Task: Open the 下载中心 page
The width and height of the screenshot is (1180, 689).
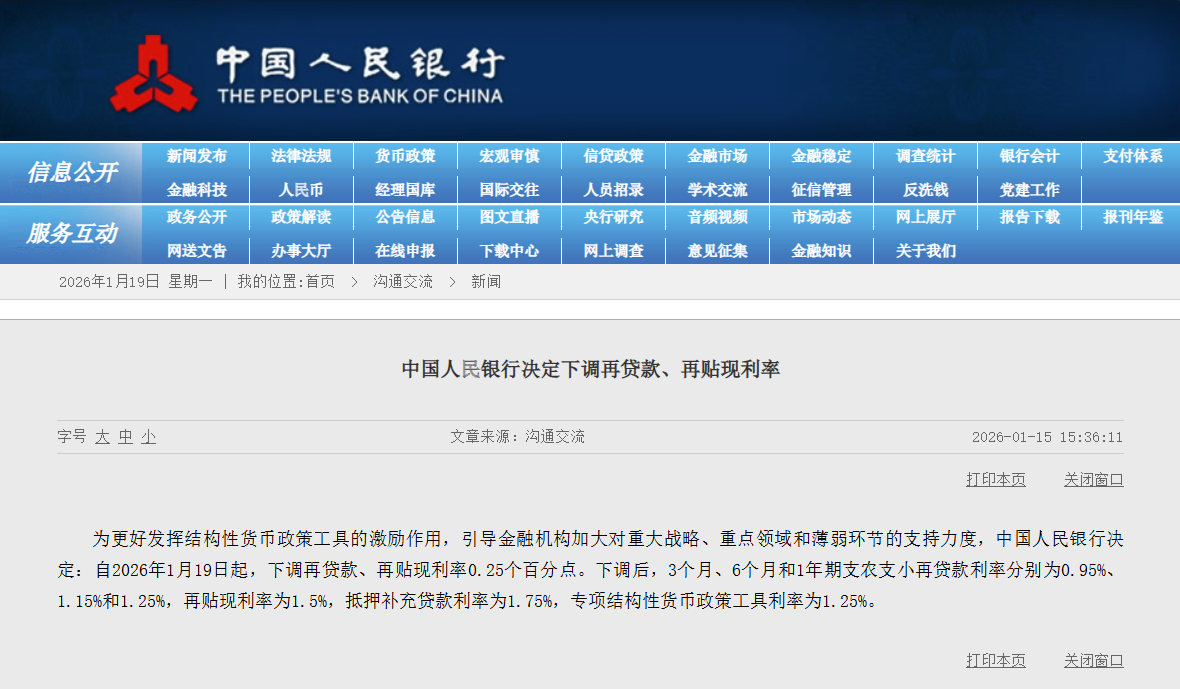Action: tap(509, 251)
